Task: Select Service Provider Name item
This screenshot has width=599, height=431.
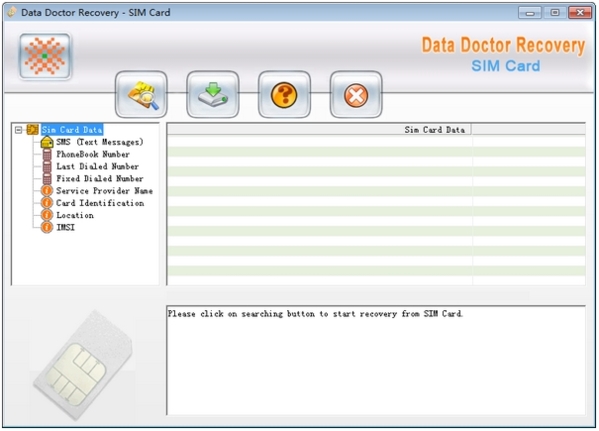Action: (104, 191)
